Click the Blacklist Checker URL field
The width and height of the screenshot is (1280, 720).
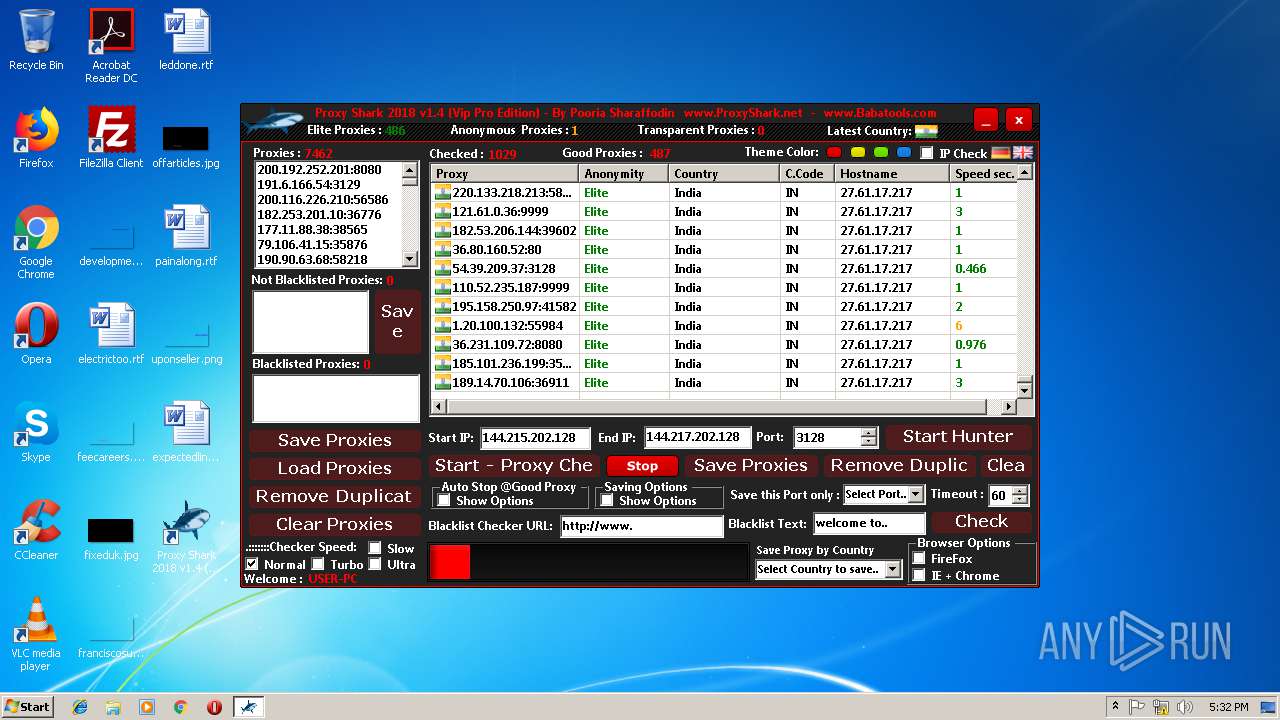(x=641, y=526)
